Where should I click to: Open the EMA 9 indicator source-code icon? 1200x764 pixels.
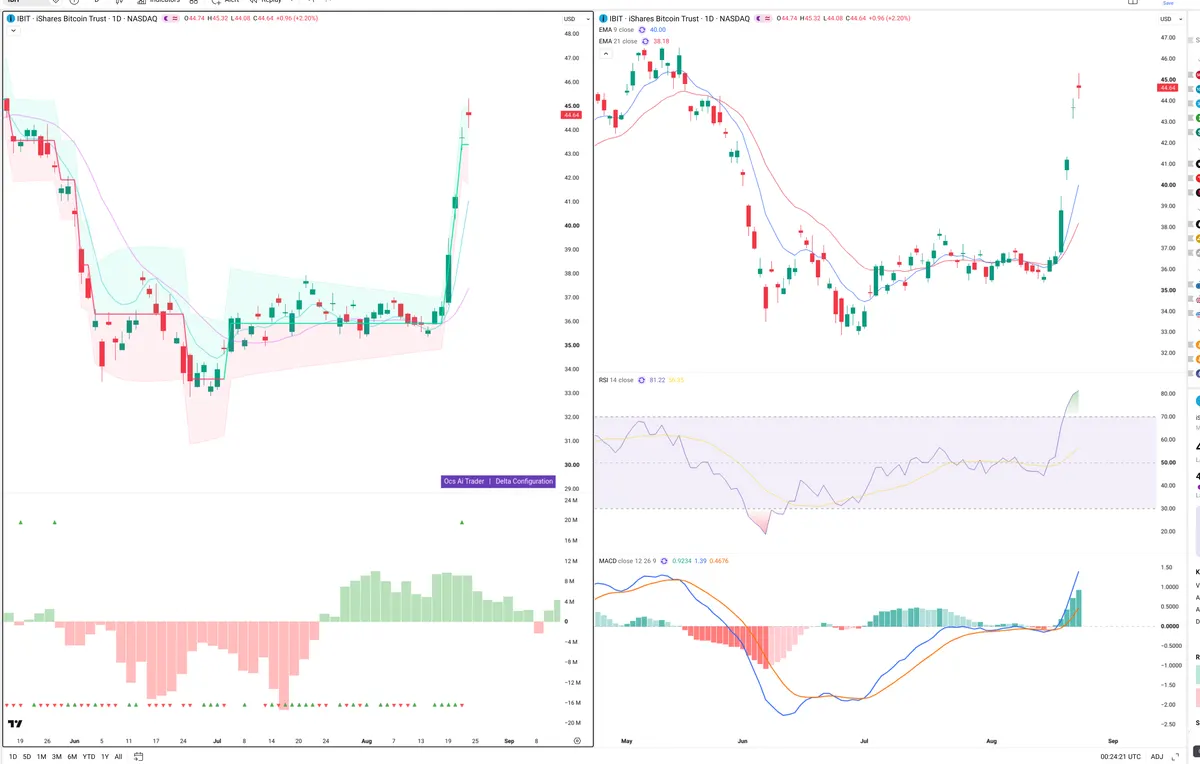pyautogui.click(x=643, y=30)
